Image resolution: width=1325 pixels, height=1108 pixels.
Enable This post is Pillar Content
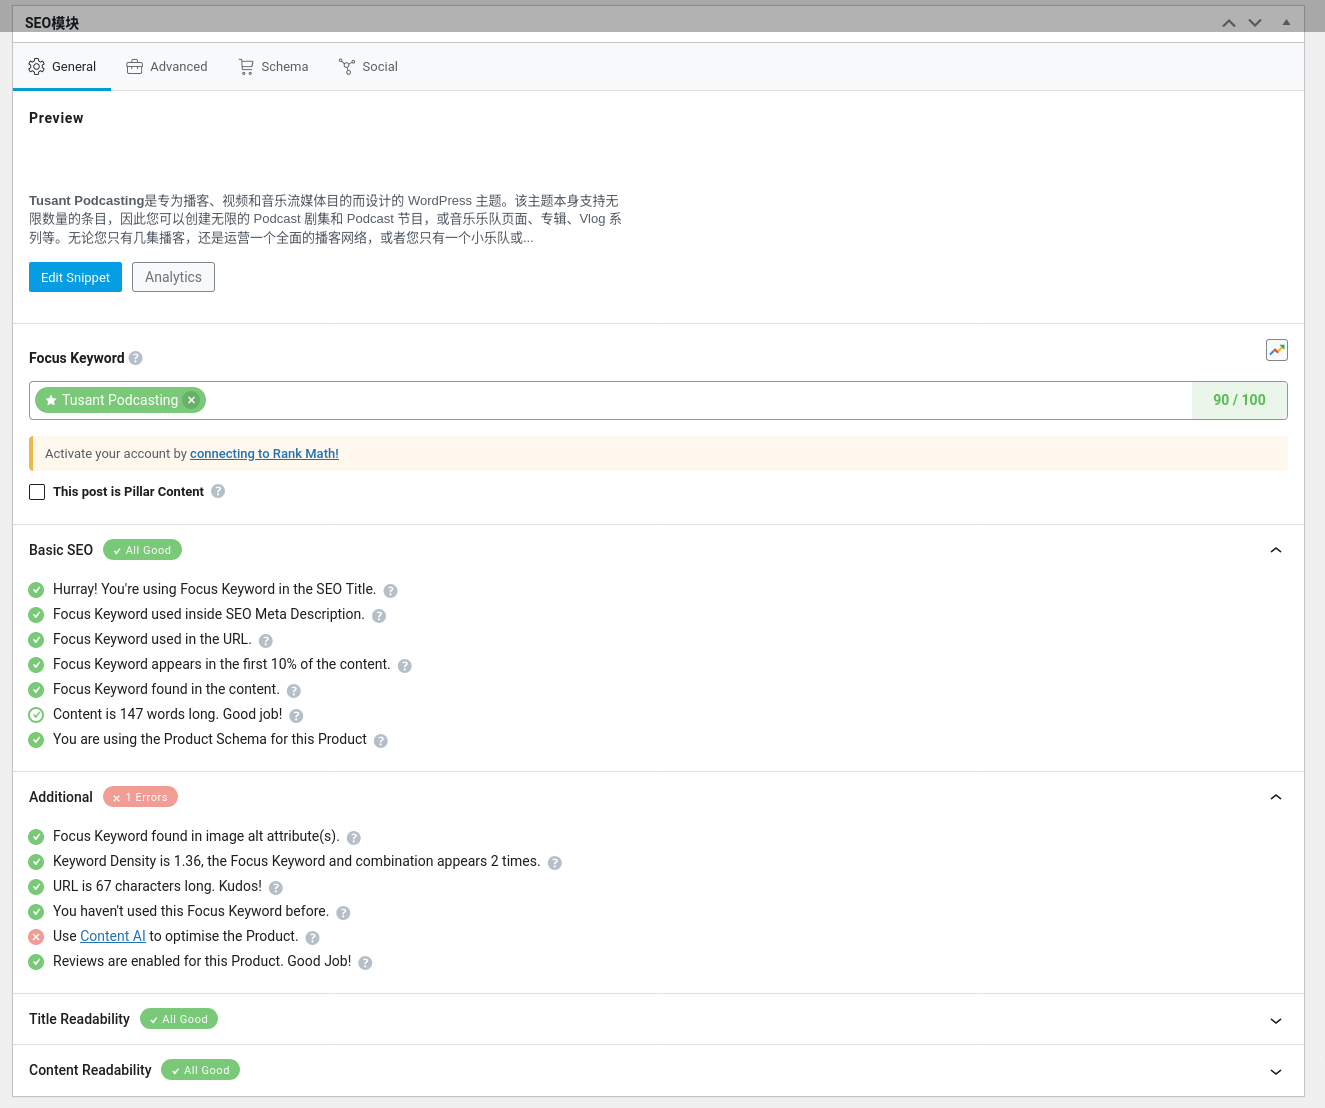(37, 492)
